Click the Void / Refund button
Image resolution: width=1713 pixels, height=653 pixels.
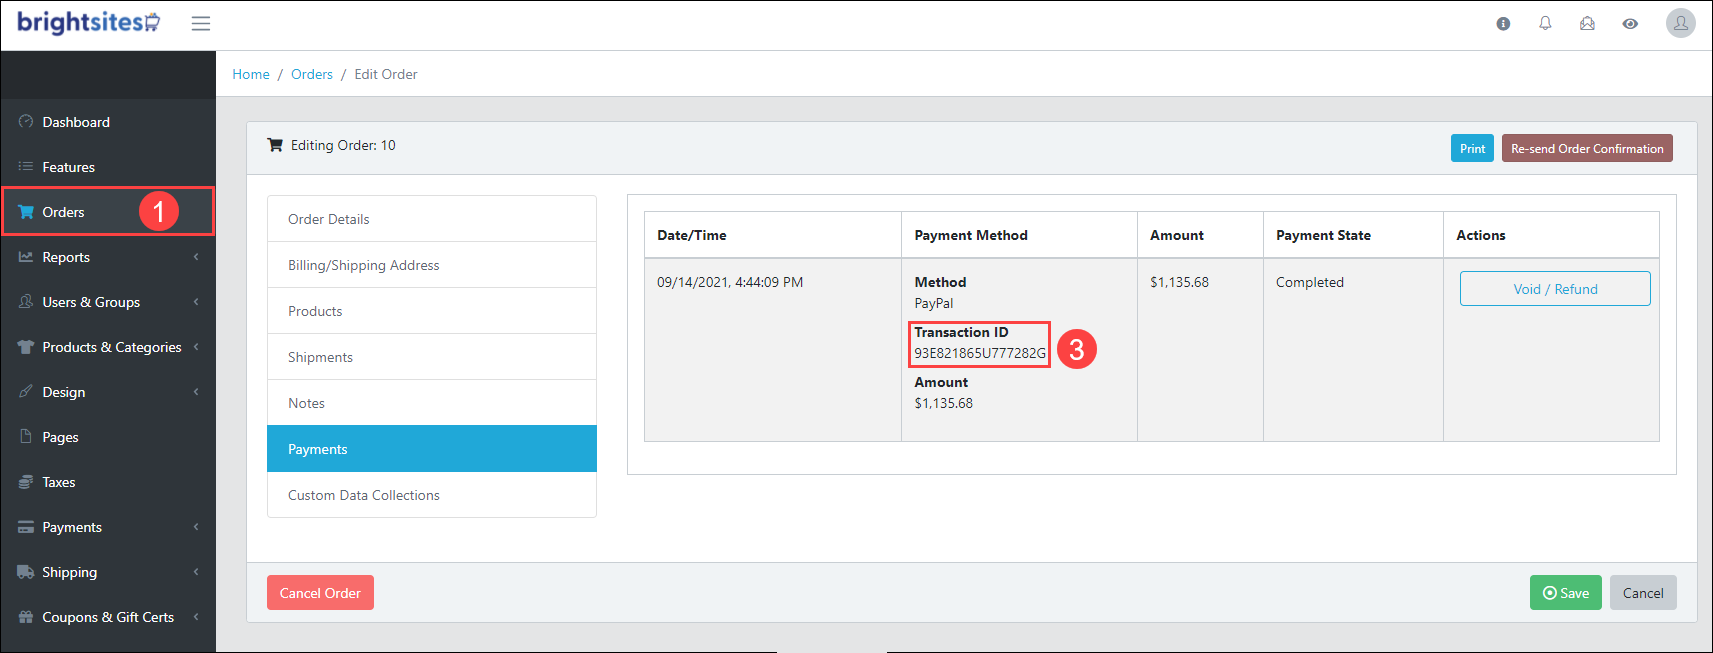pos(1555,289)
